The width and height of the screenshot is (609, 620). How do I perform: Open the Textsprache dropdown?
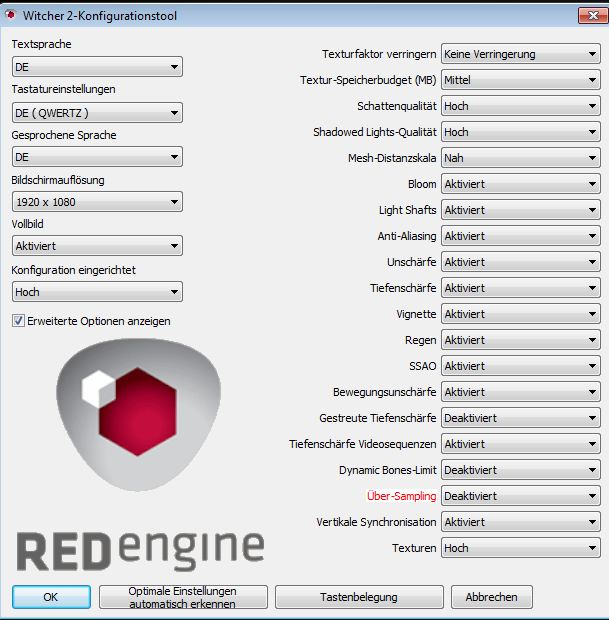[x=97, y=66]
